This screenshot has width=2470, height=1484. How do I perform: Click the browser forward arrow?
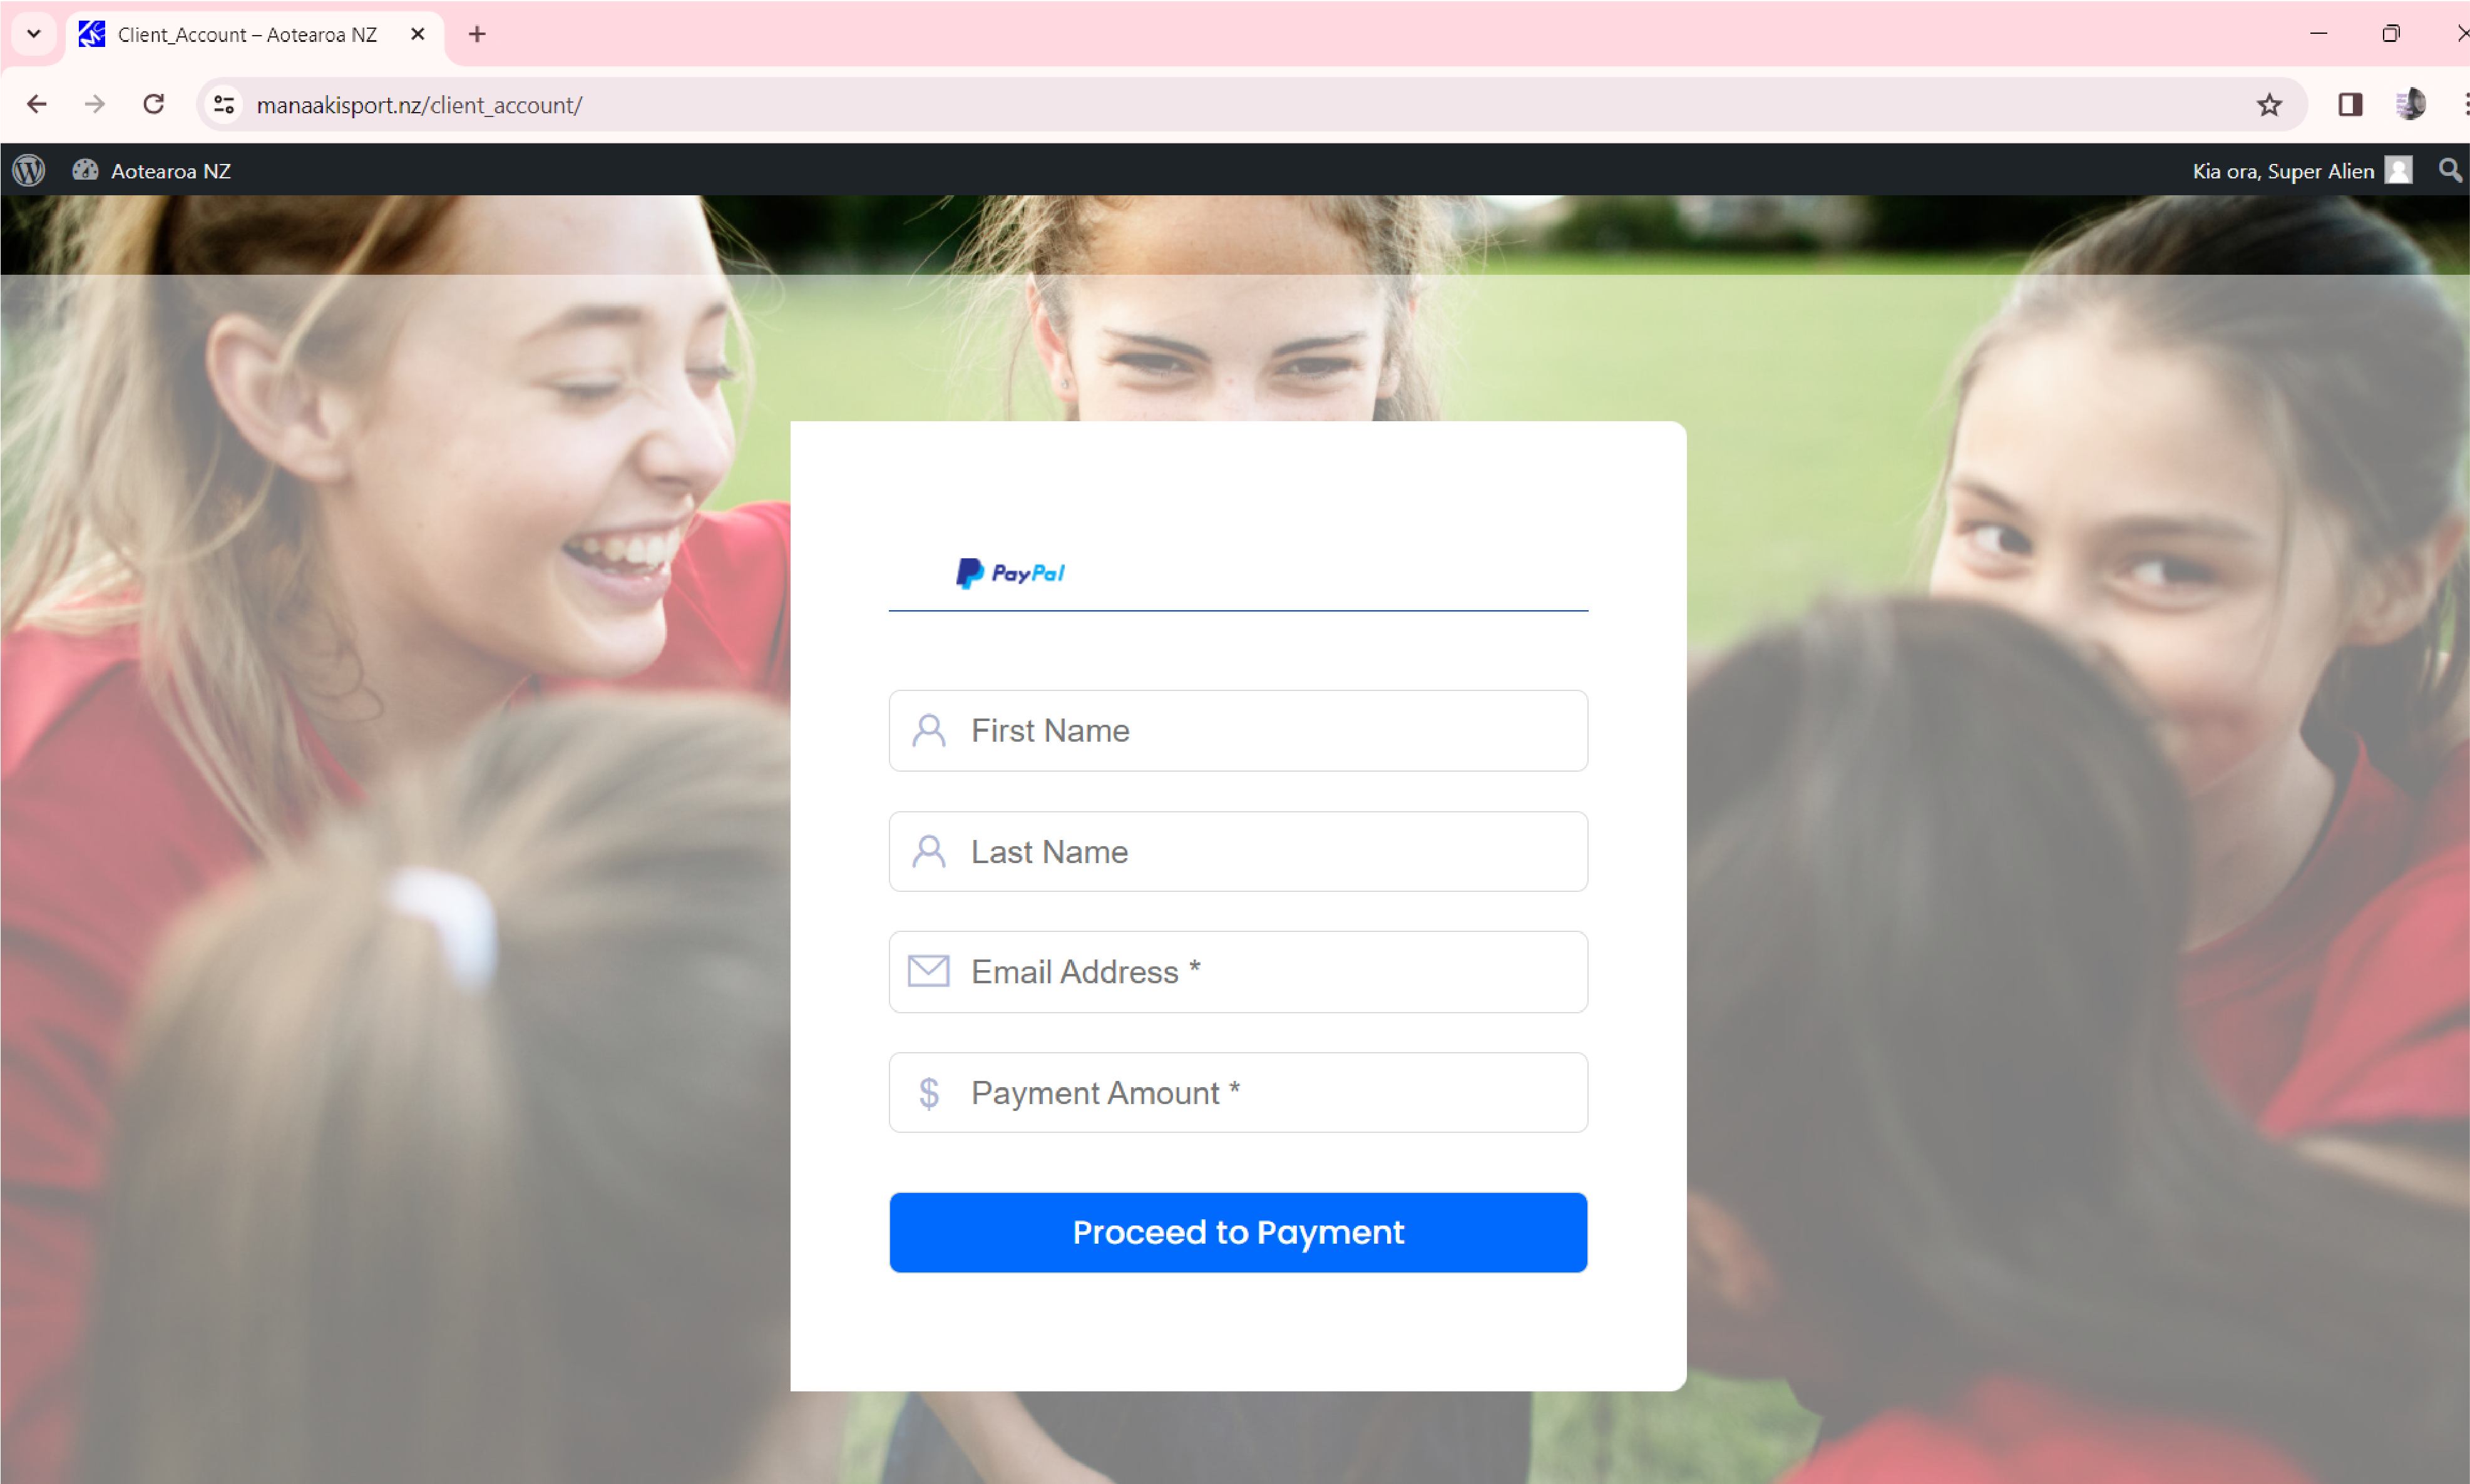pos(95,104)
